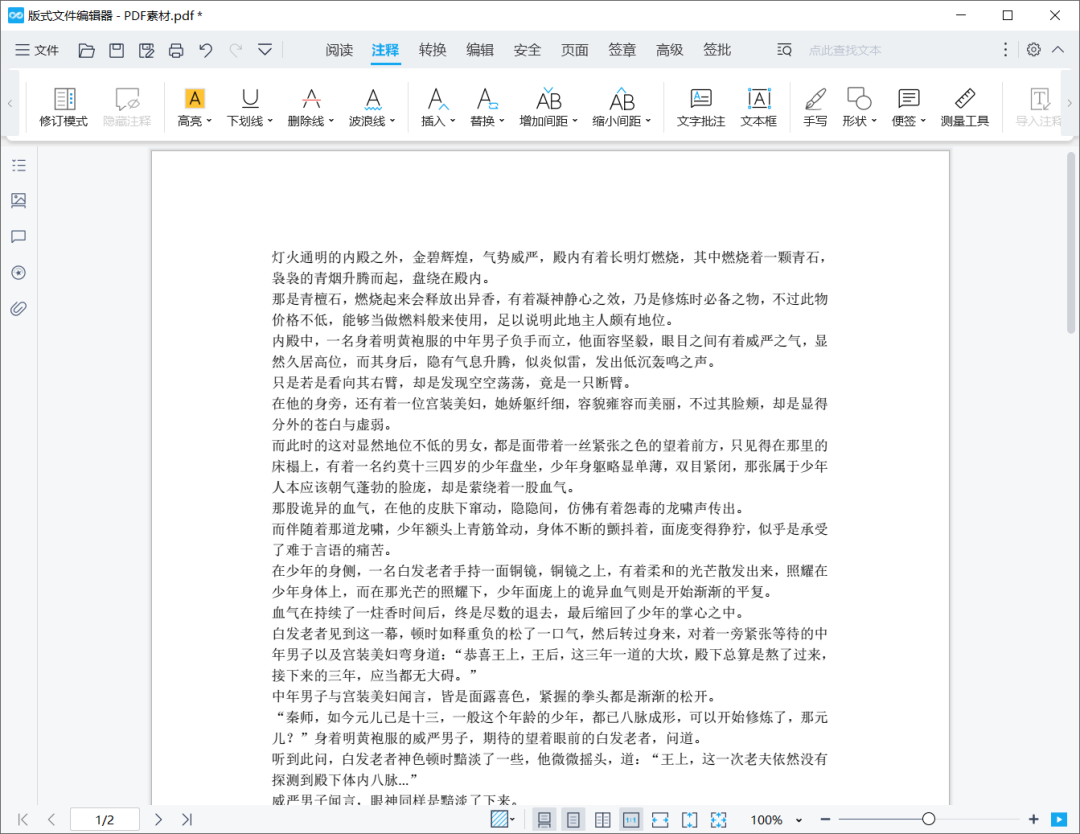Click the print icon in top toolbar
Viewport: 1080px width, 834px height.
pos(176,50)
